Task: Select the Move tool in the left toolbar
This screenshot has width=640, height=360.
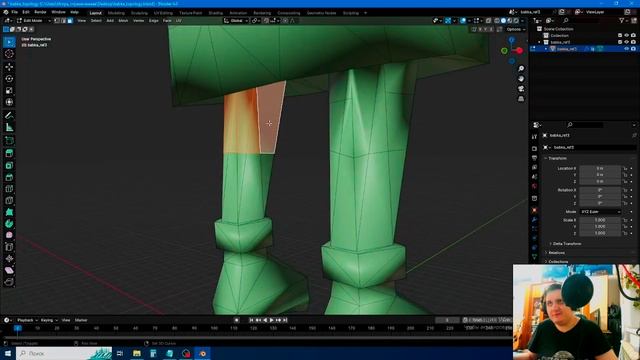Action: 9,67
